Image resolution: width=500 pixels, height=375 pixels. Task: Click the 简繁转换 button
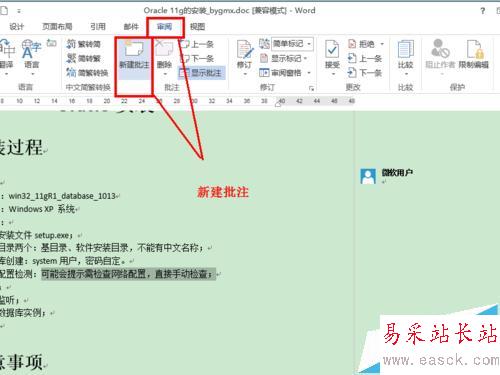click(87, 73)
